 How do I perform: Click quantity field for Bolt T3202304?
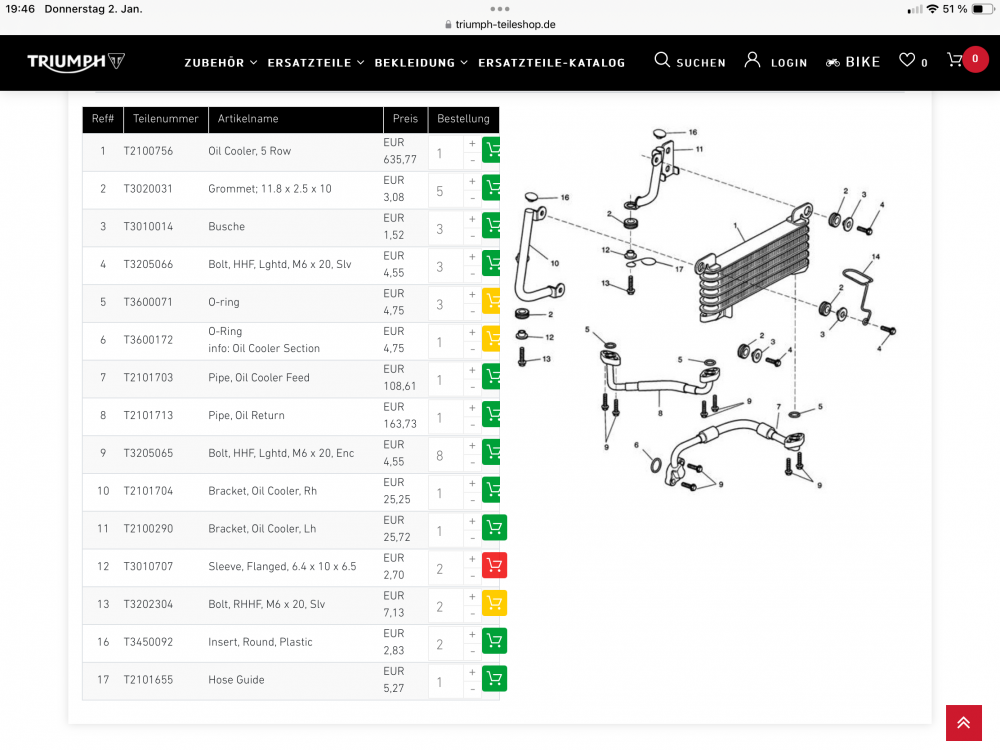click(x=446, y=607)
